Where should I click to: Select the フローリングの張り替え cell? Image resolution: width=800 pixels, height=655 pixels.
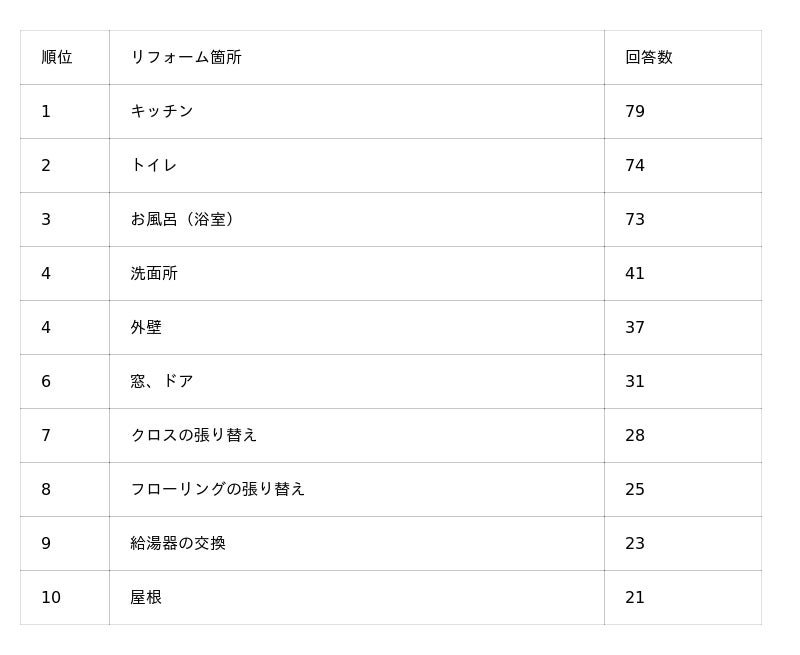218,489
